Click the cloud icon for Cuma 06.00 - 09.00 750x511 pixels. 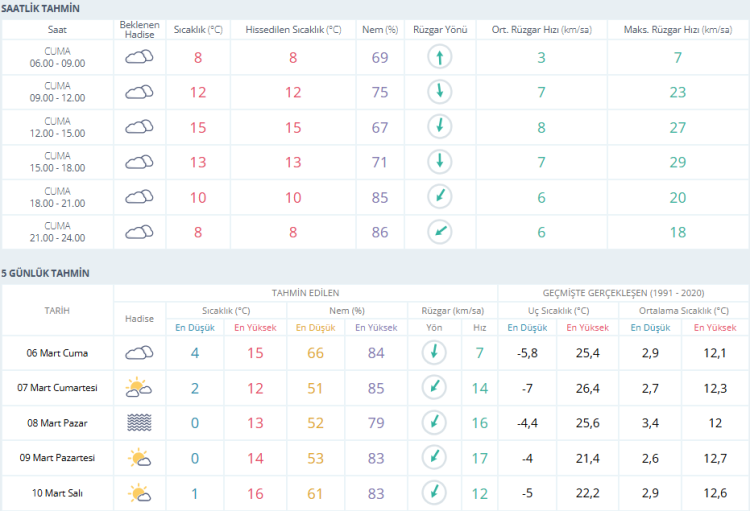point(139,58)
